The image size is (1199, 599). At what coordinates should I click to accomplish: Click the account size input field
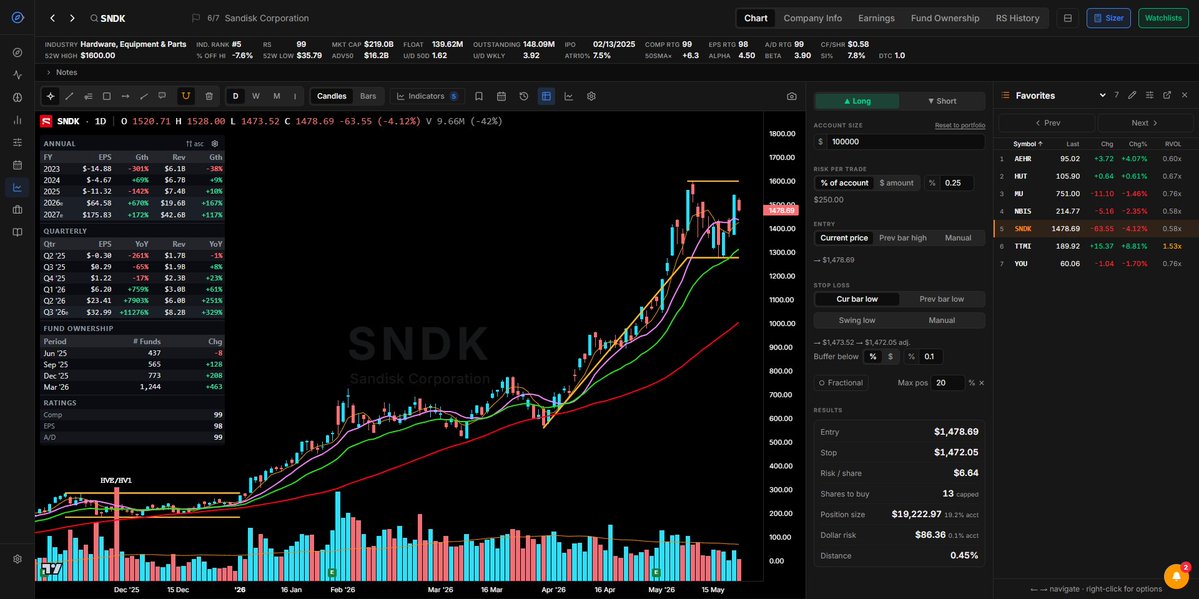[x=899, y=142]
